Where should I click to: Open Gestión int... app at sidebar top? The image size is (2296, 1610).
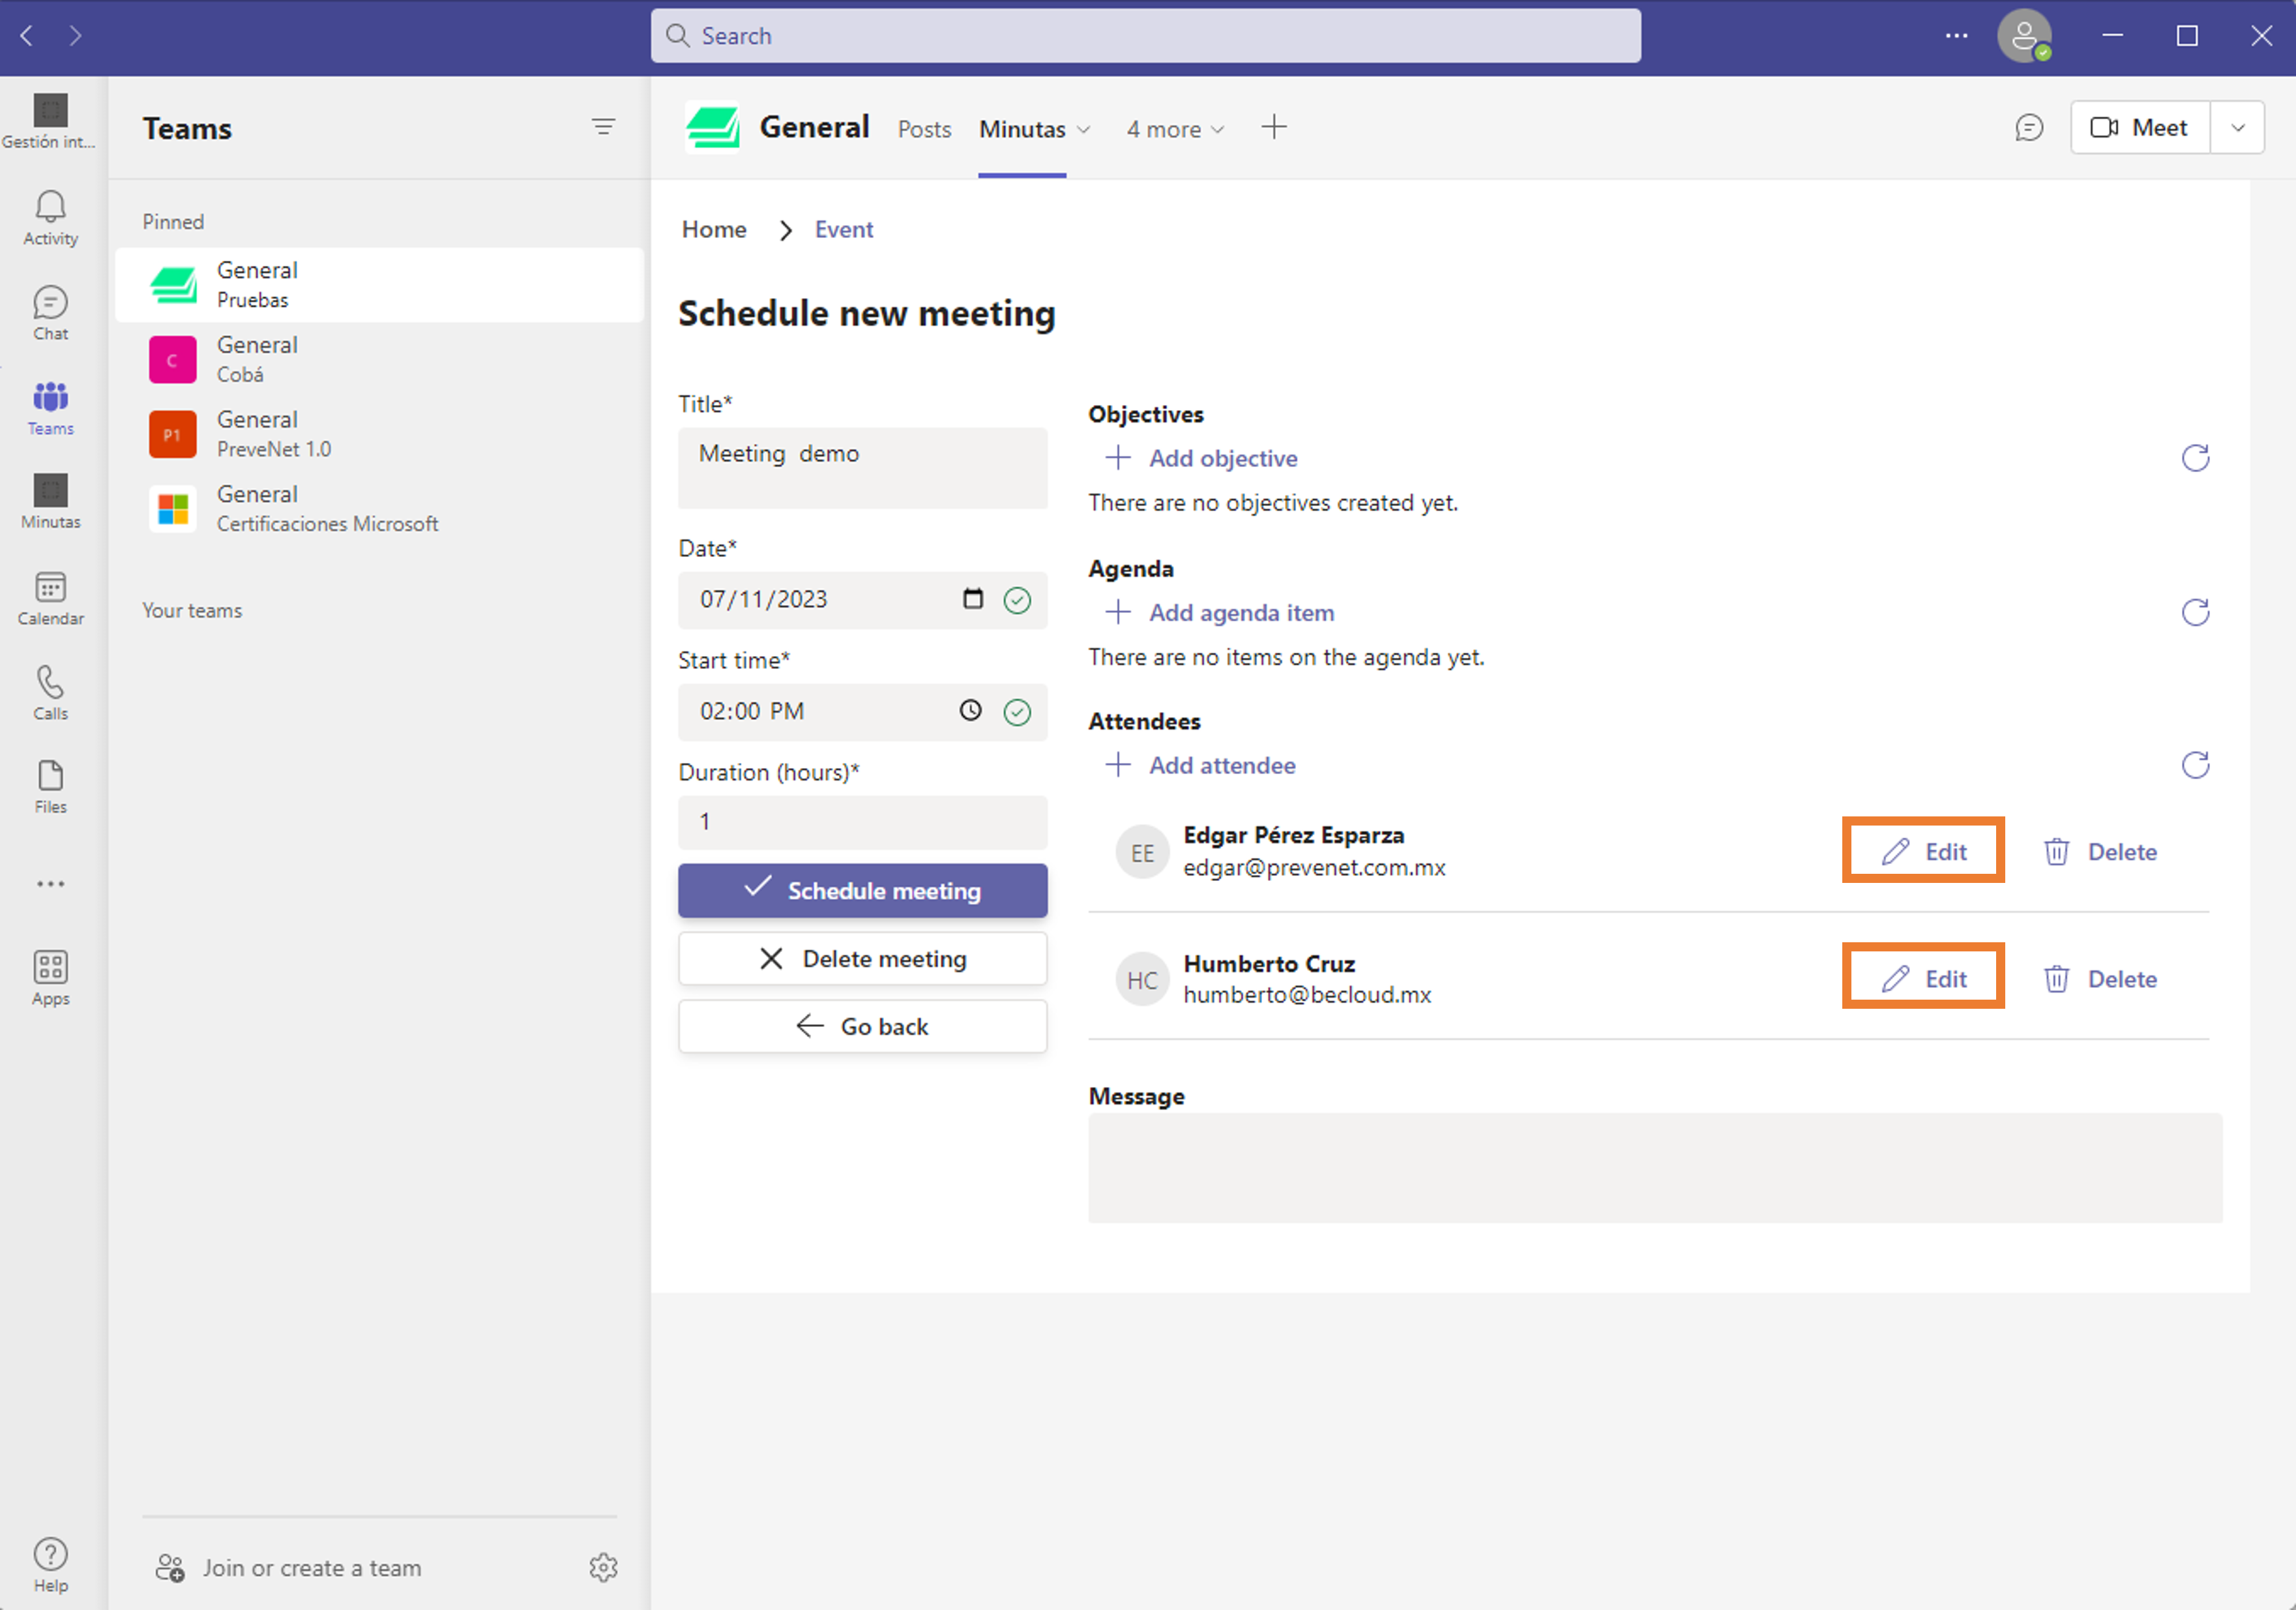tap(50, 121)
